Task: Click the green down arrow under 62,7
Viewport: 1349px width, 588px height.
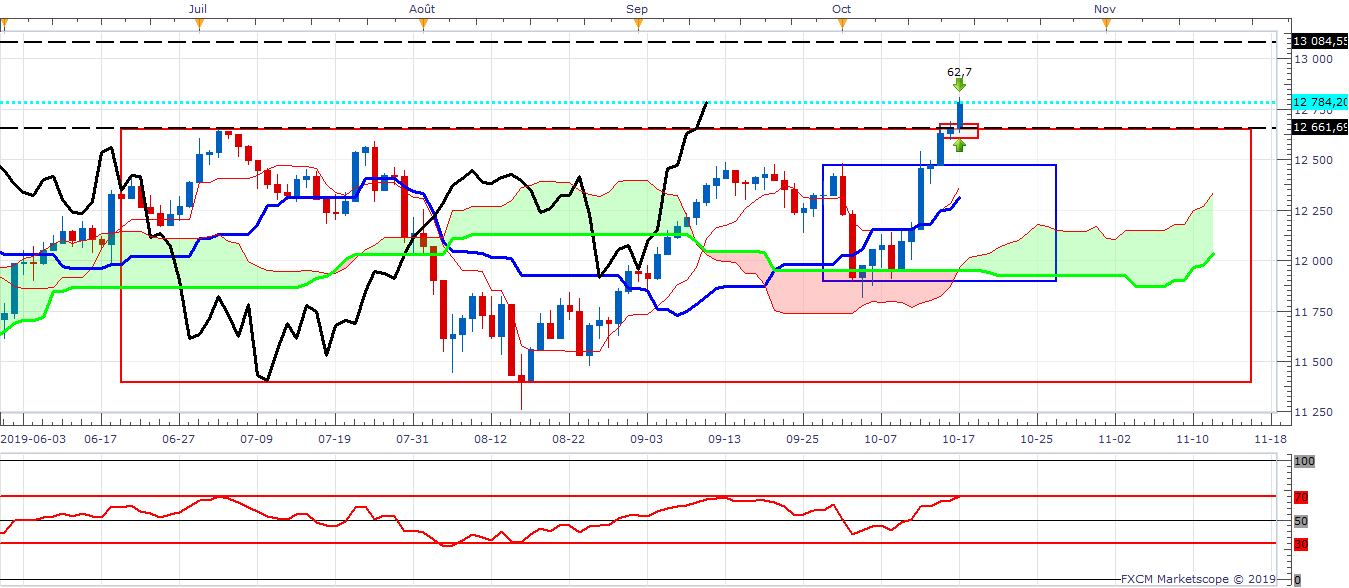Action: click(x=960, y=85)
